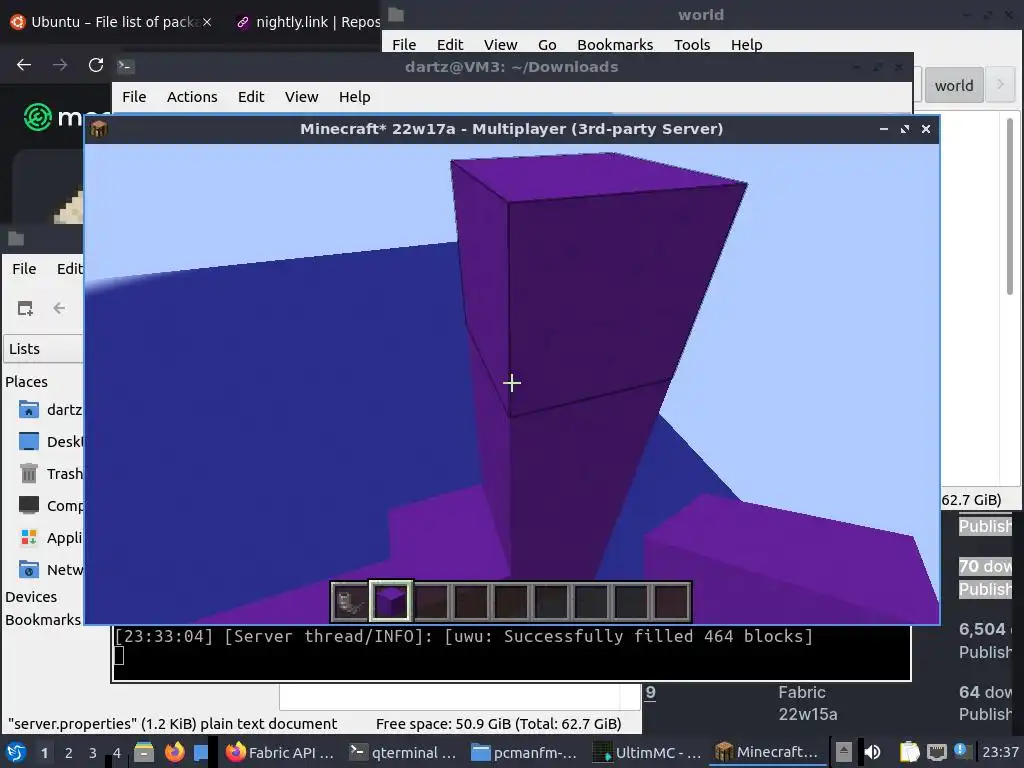The height and width of the screenshot is (768, 1024).
Task: Switch to workspace 2
Action: pyautogui.click(x=69, y=753)
